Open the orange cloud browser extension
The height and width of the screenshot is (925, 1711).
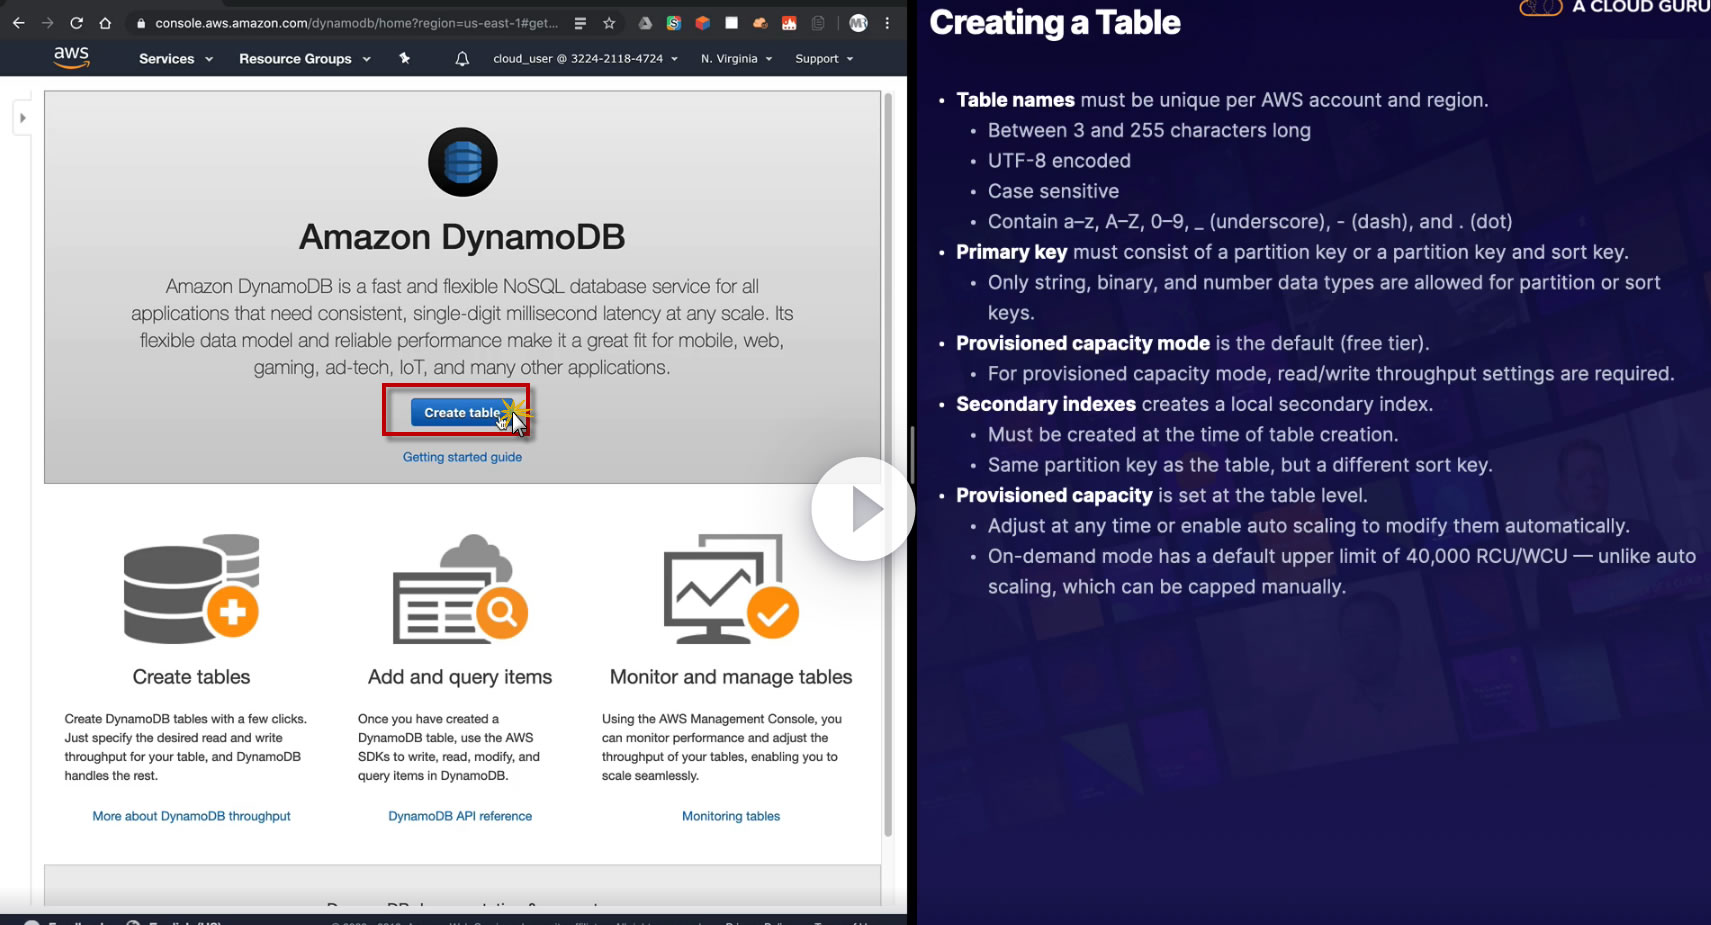(760, 23)
